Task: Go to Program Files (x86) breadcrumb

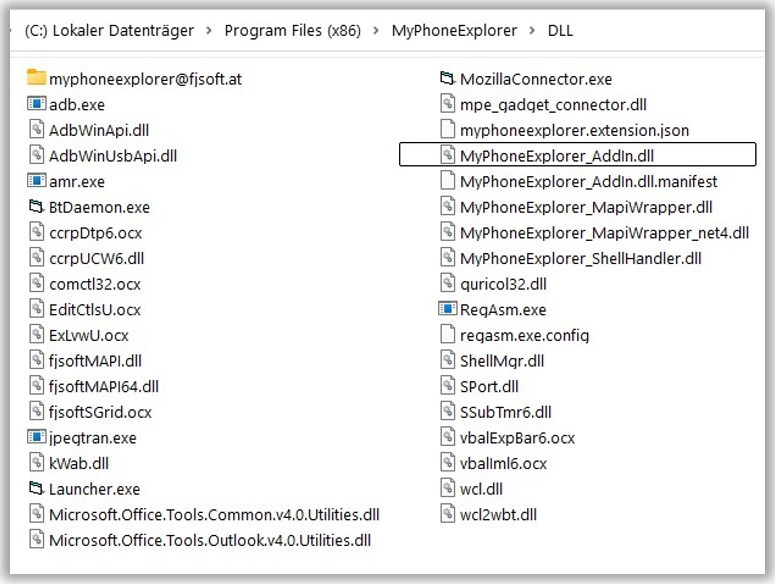Action: pos(293,31)
